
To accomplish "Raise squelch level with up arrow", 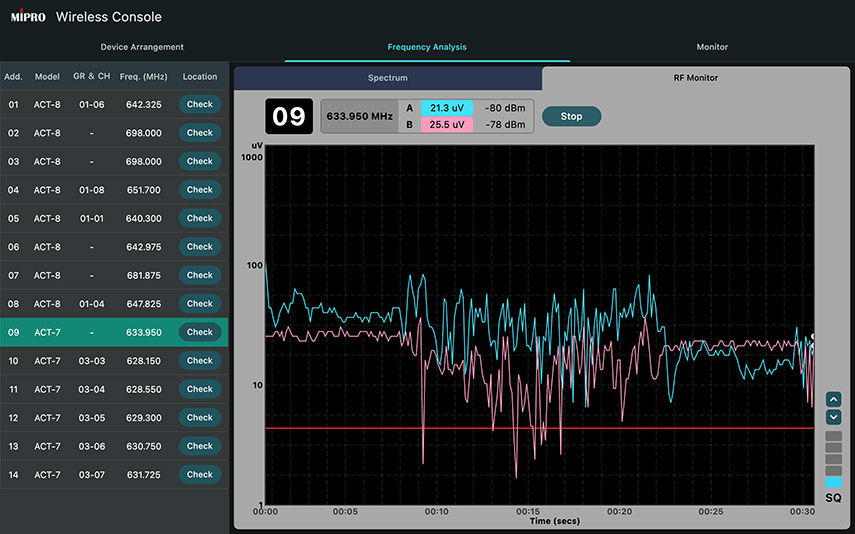I will pos(833,399).
